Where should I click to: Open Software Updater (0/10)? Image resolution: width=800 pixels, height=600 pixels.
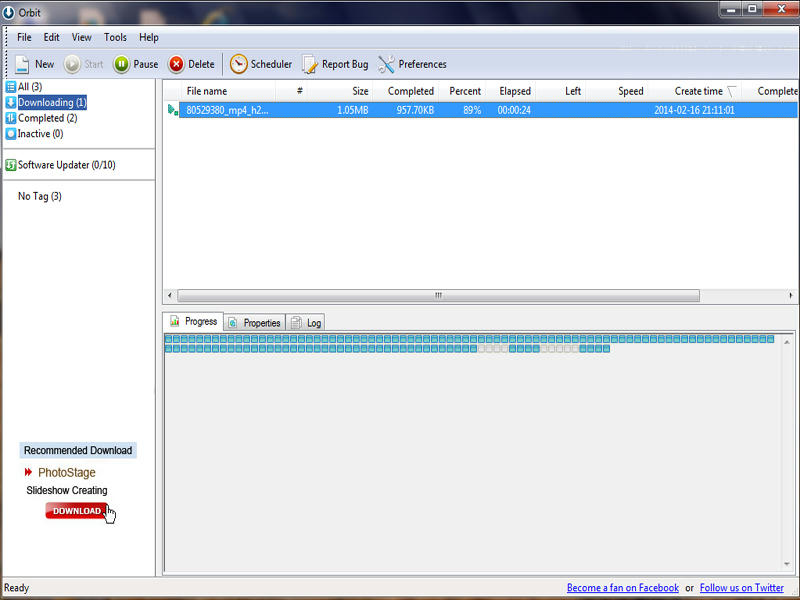(66, 165)
